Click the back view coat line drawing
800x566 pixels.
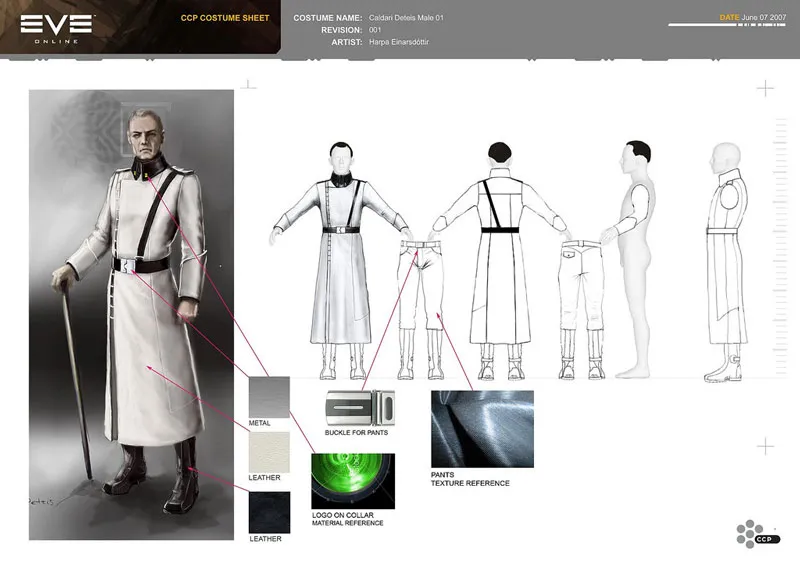click(500, 260)
